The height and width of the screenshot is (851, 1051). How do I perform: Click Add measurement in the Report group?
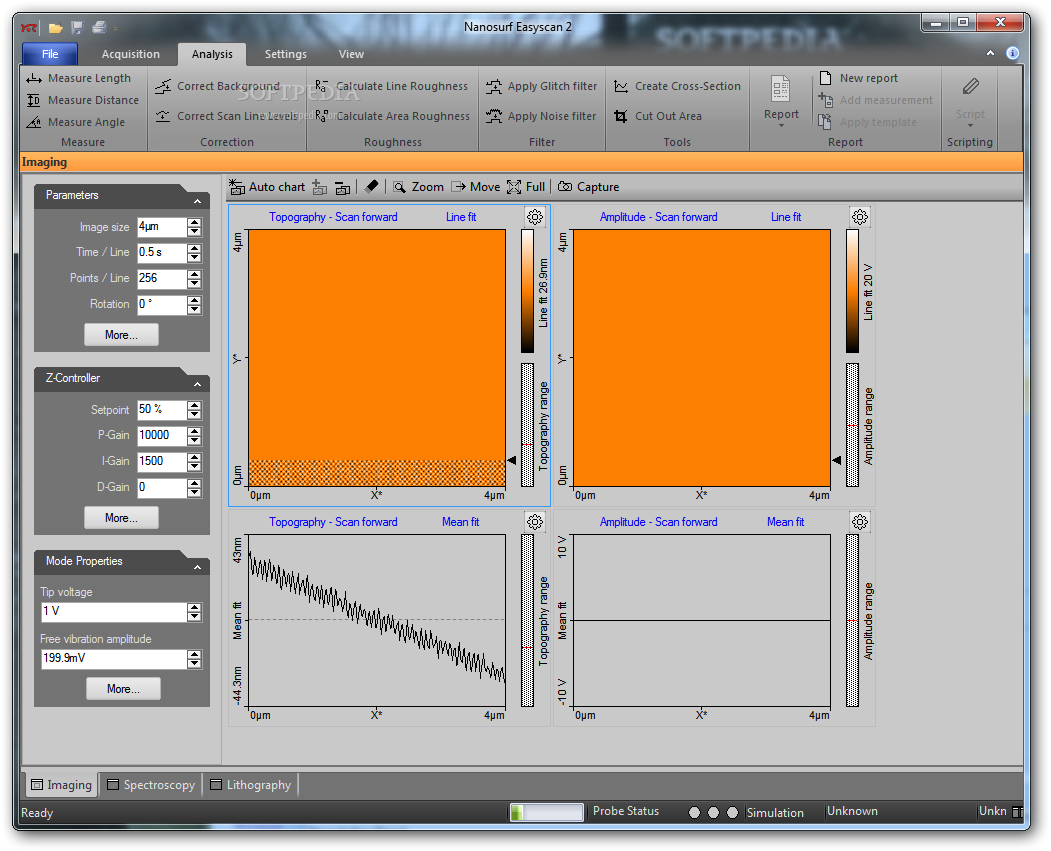(875, 101)
